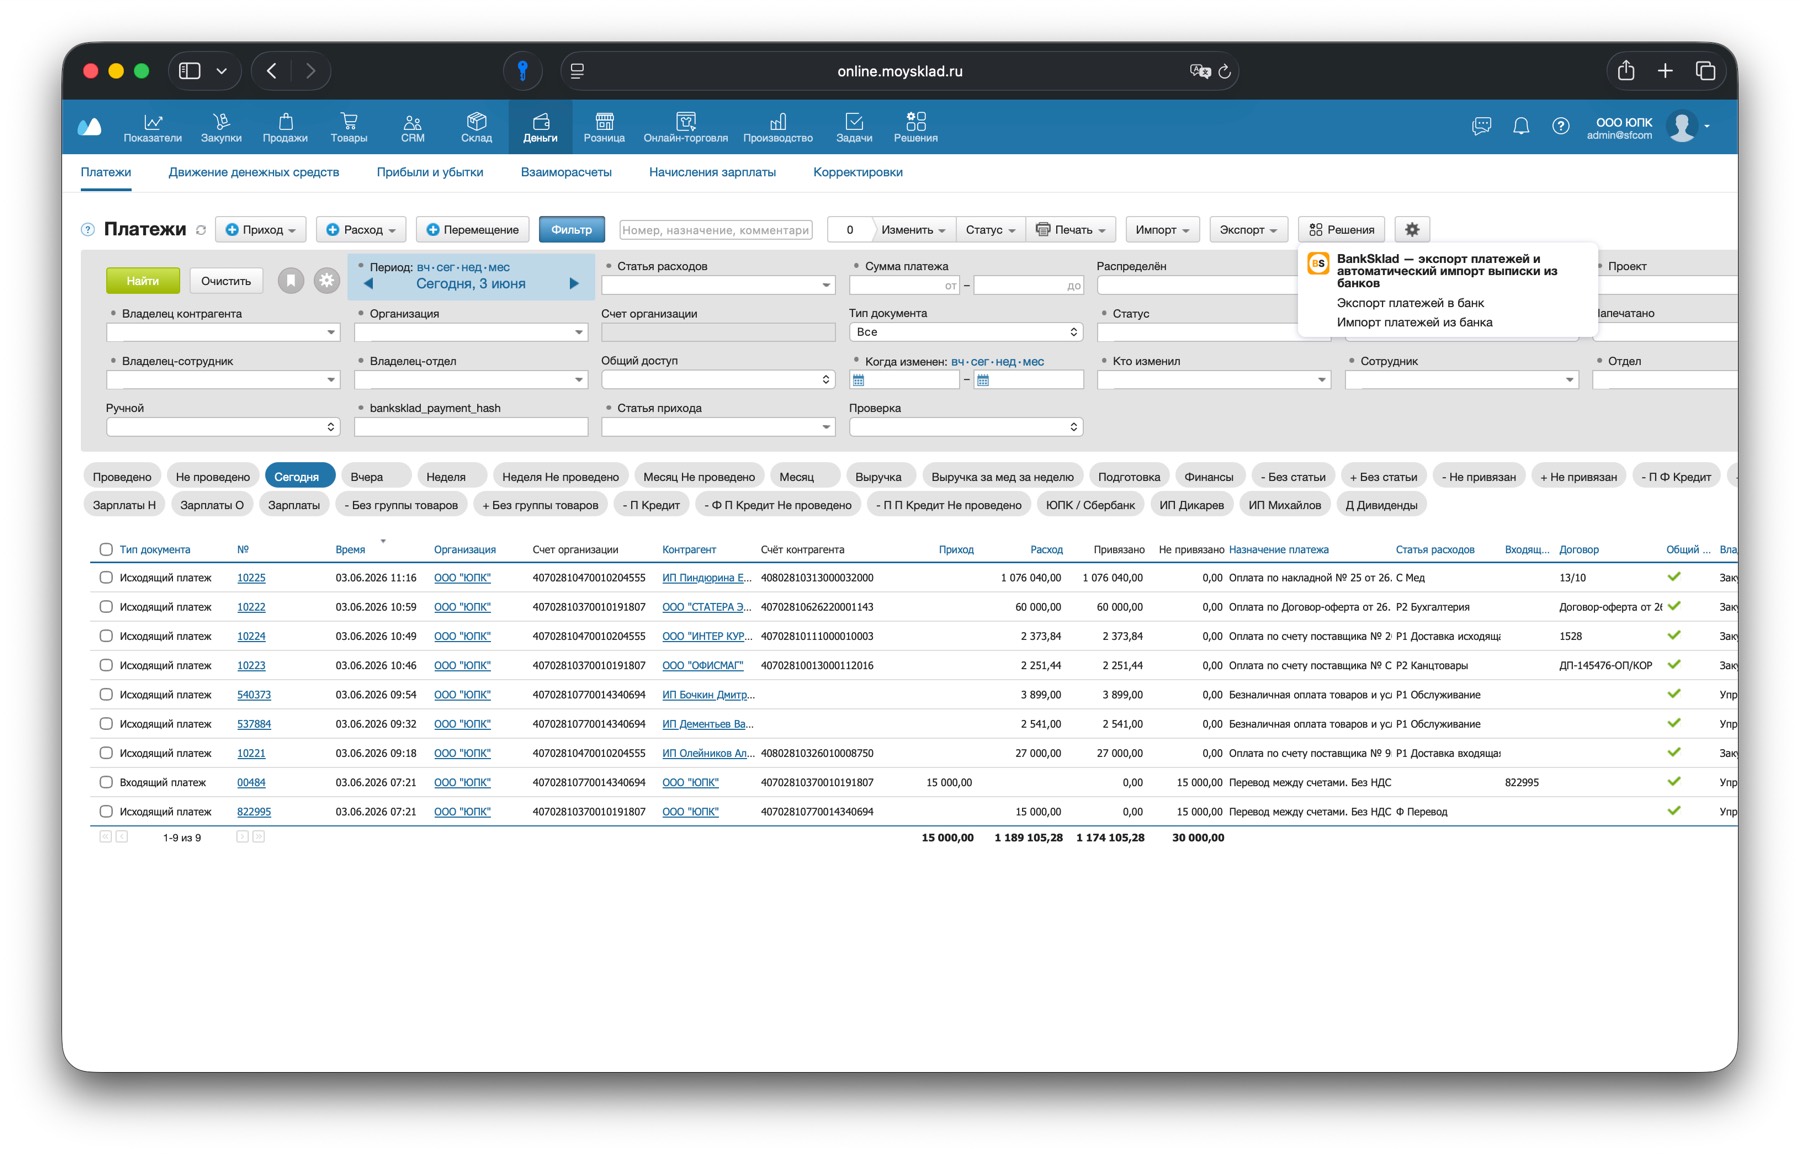Open the Изменить dropdown
The image size is (1800, 1154).
(x=913, y=230)
